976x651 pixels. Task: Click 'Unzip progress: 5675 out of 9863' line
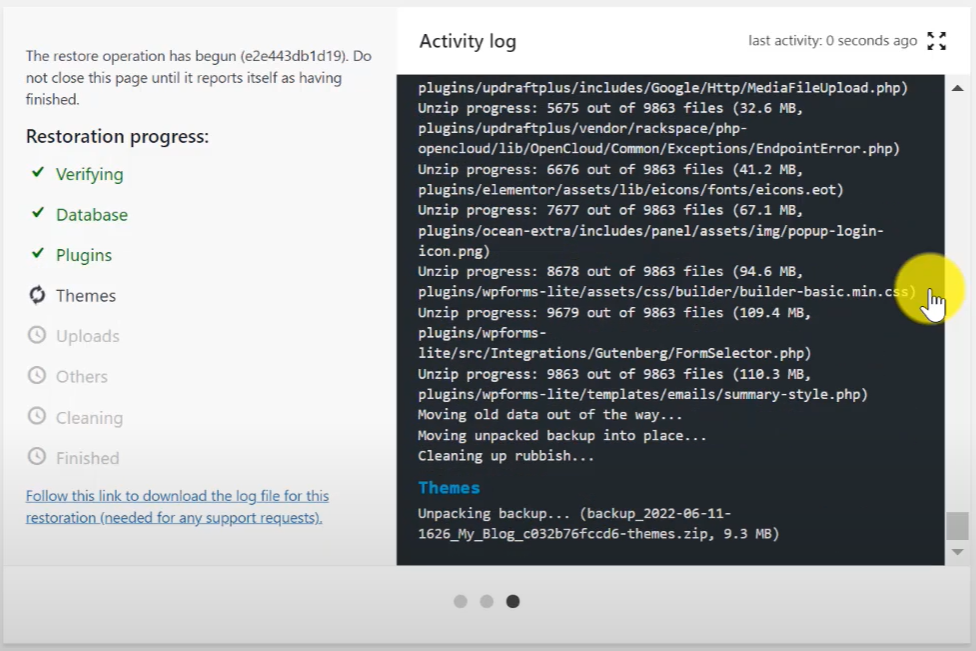click(x=611, y=108)
